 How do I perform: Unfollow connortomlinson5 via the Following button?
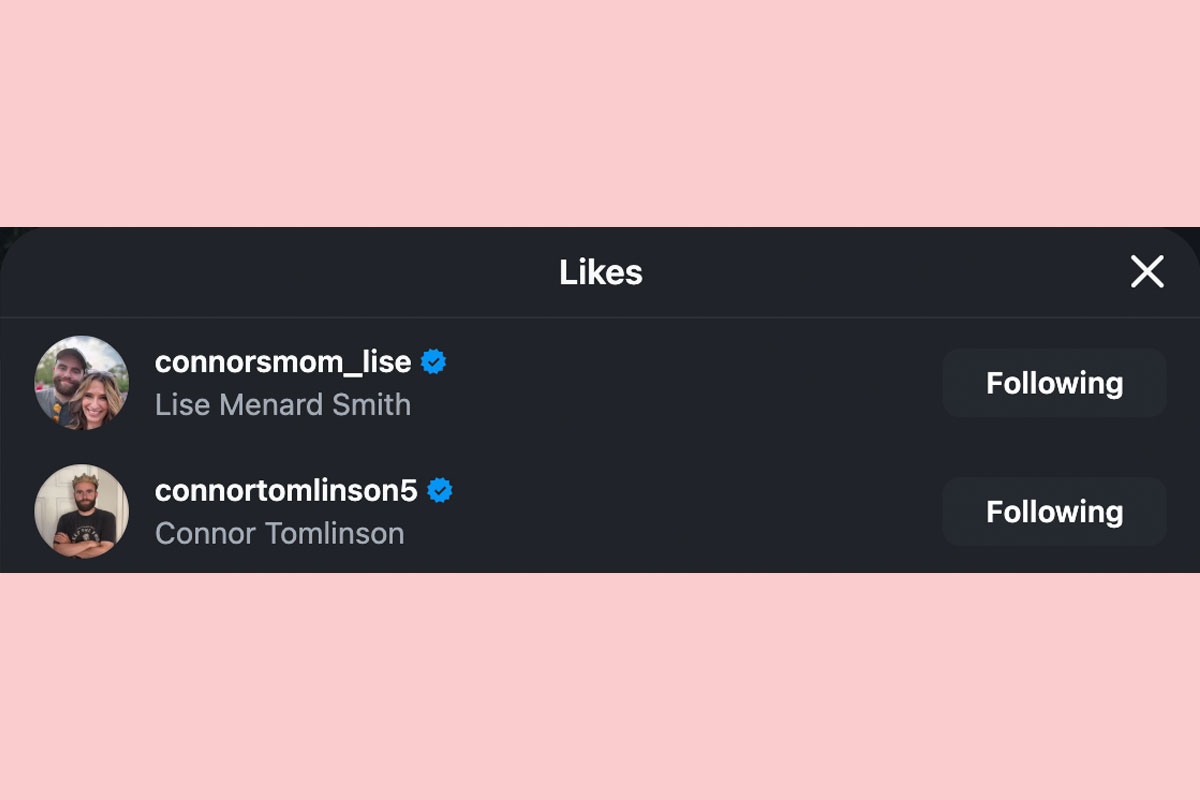(1054, 511)
